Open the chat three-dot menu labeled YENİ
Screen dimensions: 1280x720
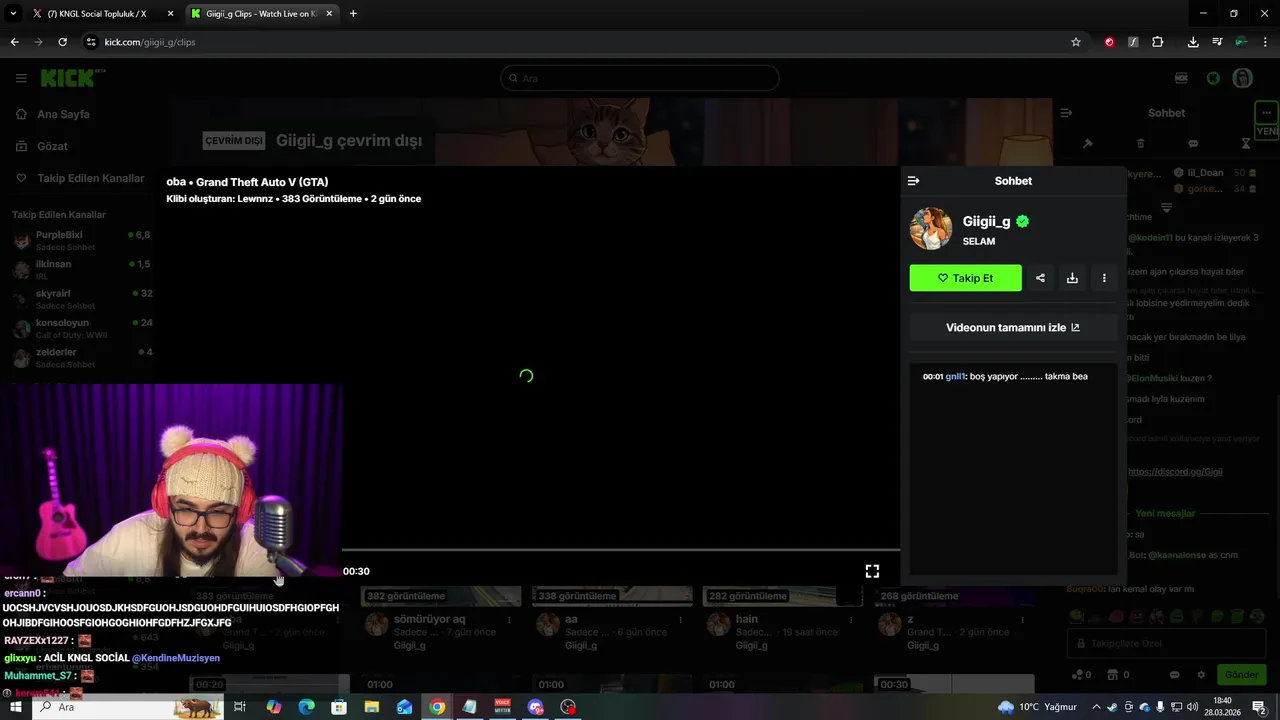click(x=1266, y=113)
